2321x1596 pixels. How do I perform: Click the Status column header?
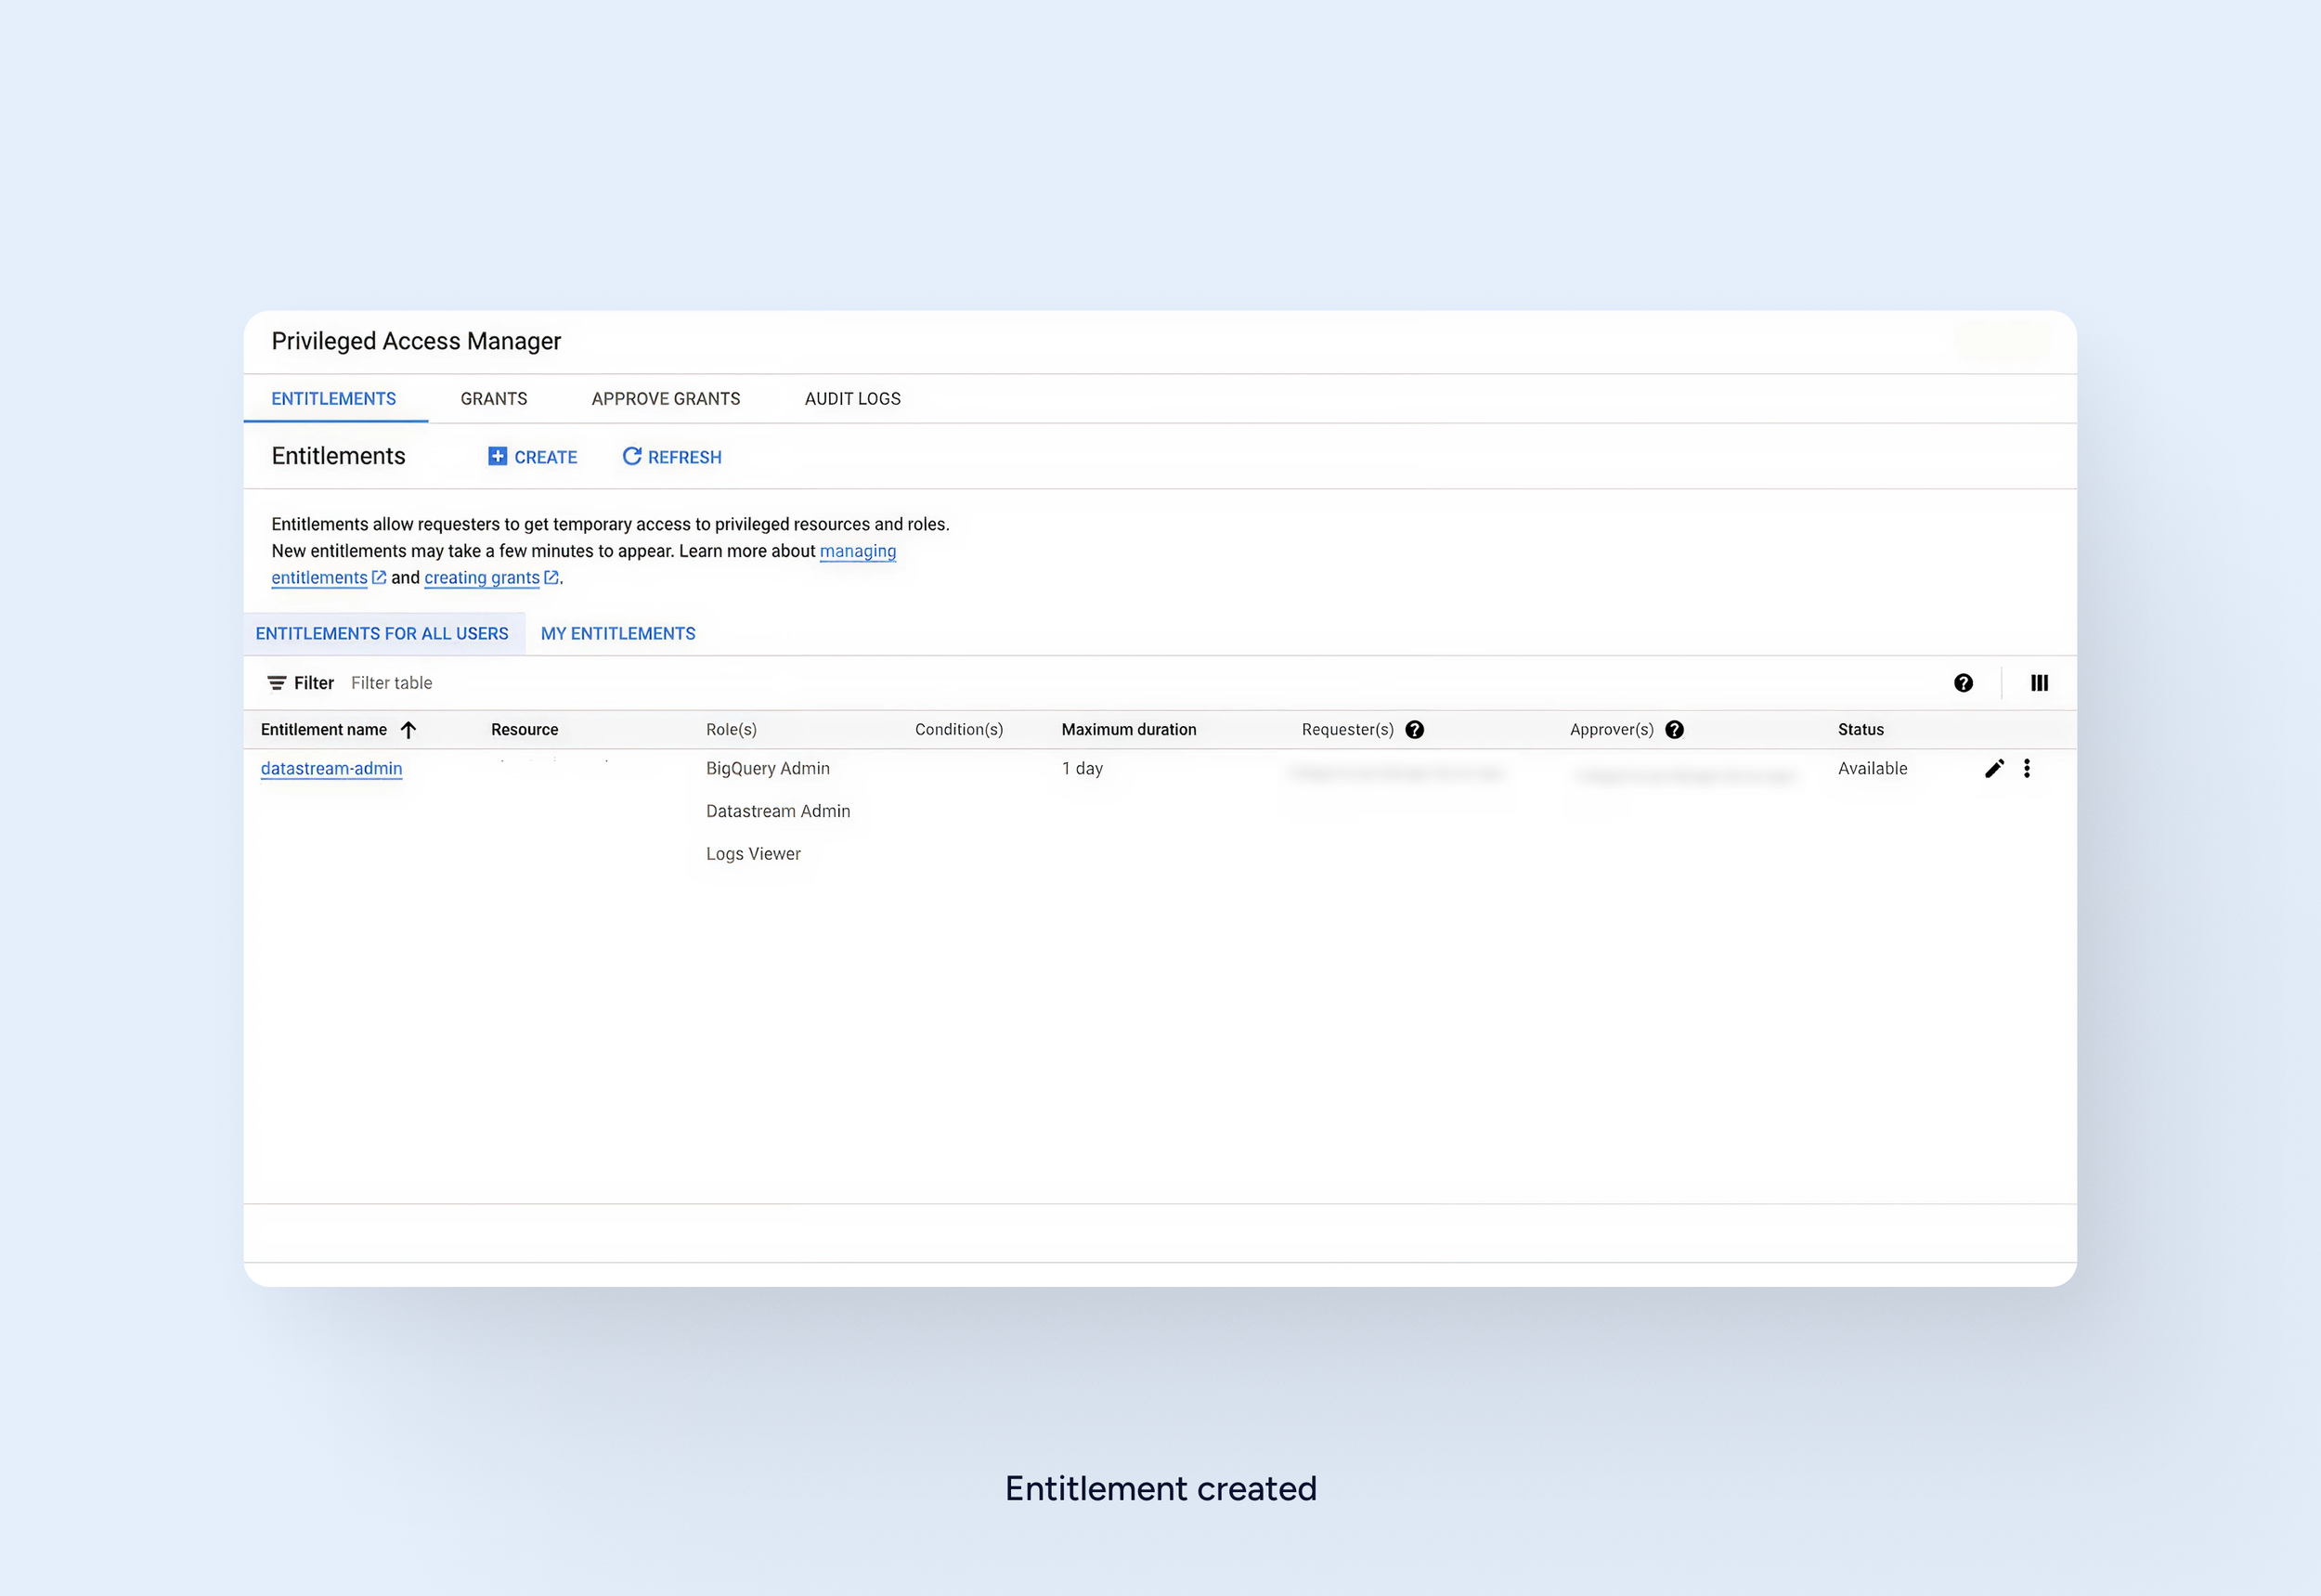pos(1860,730)
